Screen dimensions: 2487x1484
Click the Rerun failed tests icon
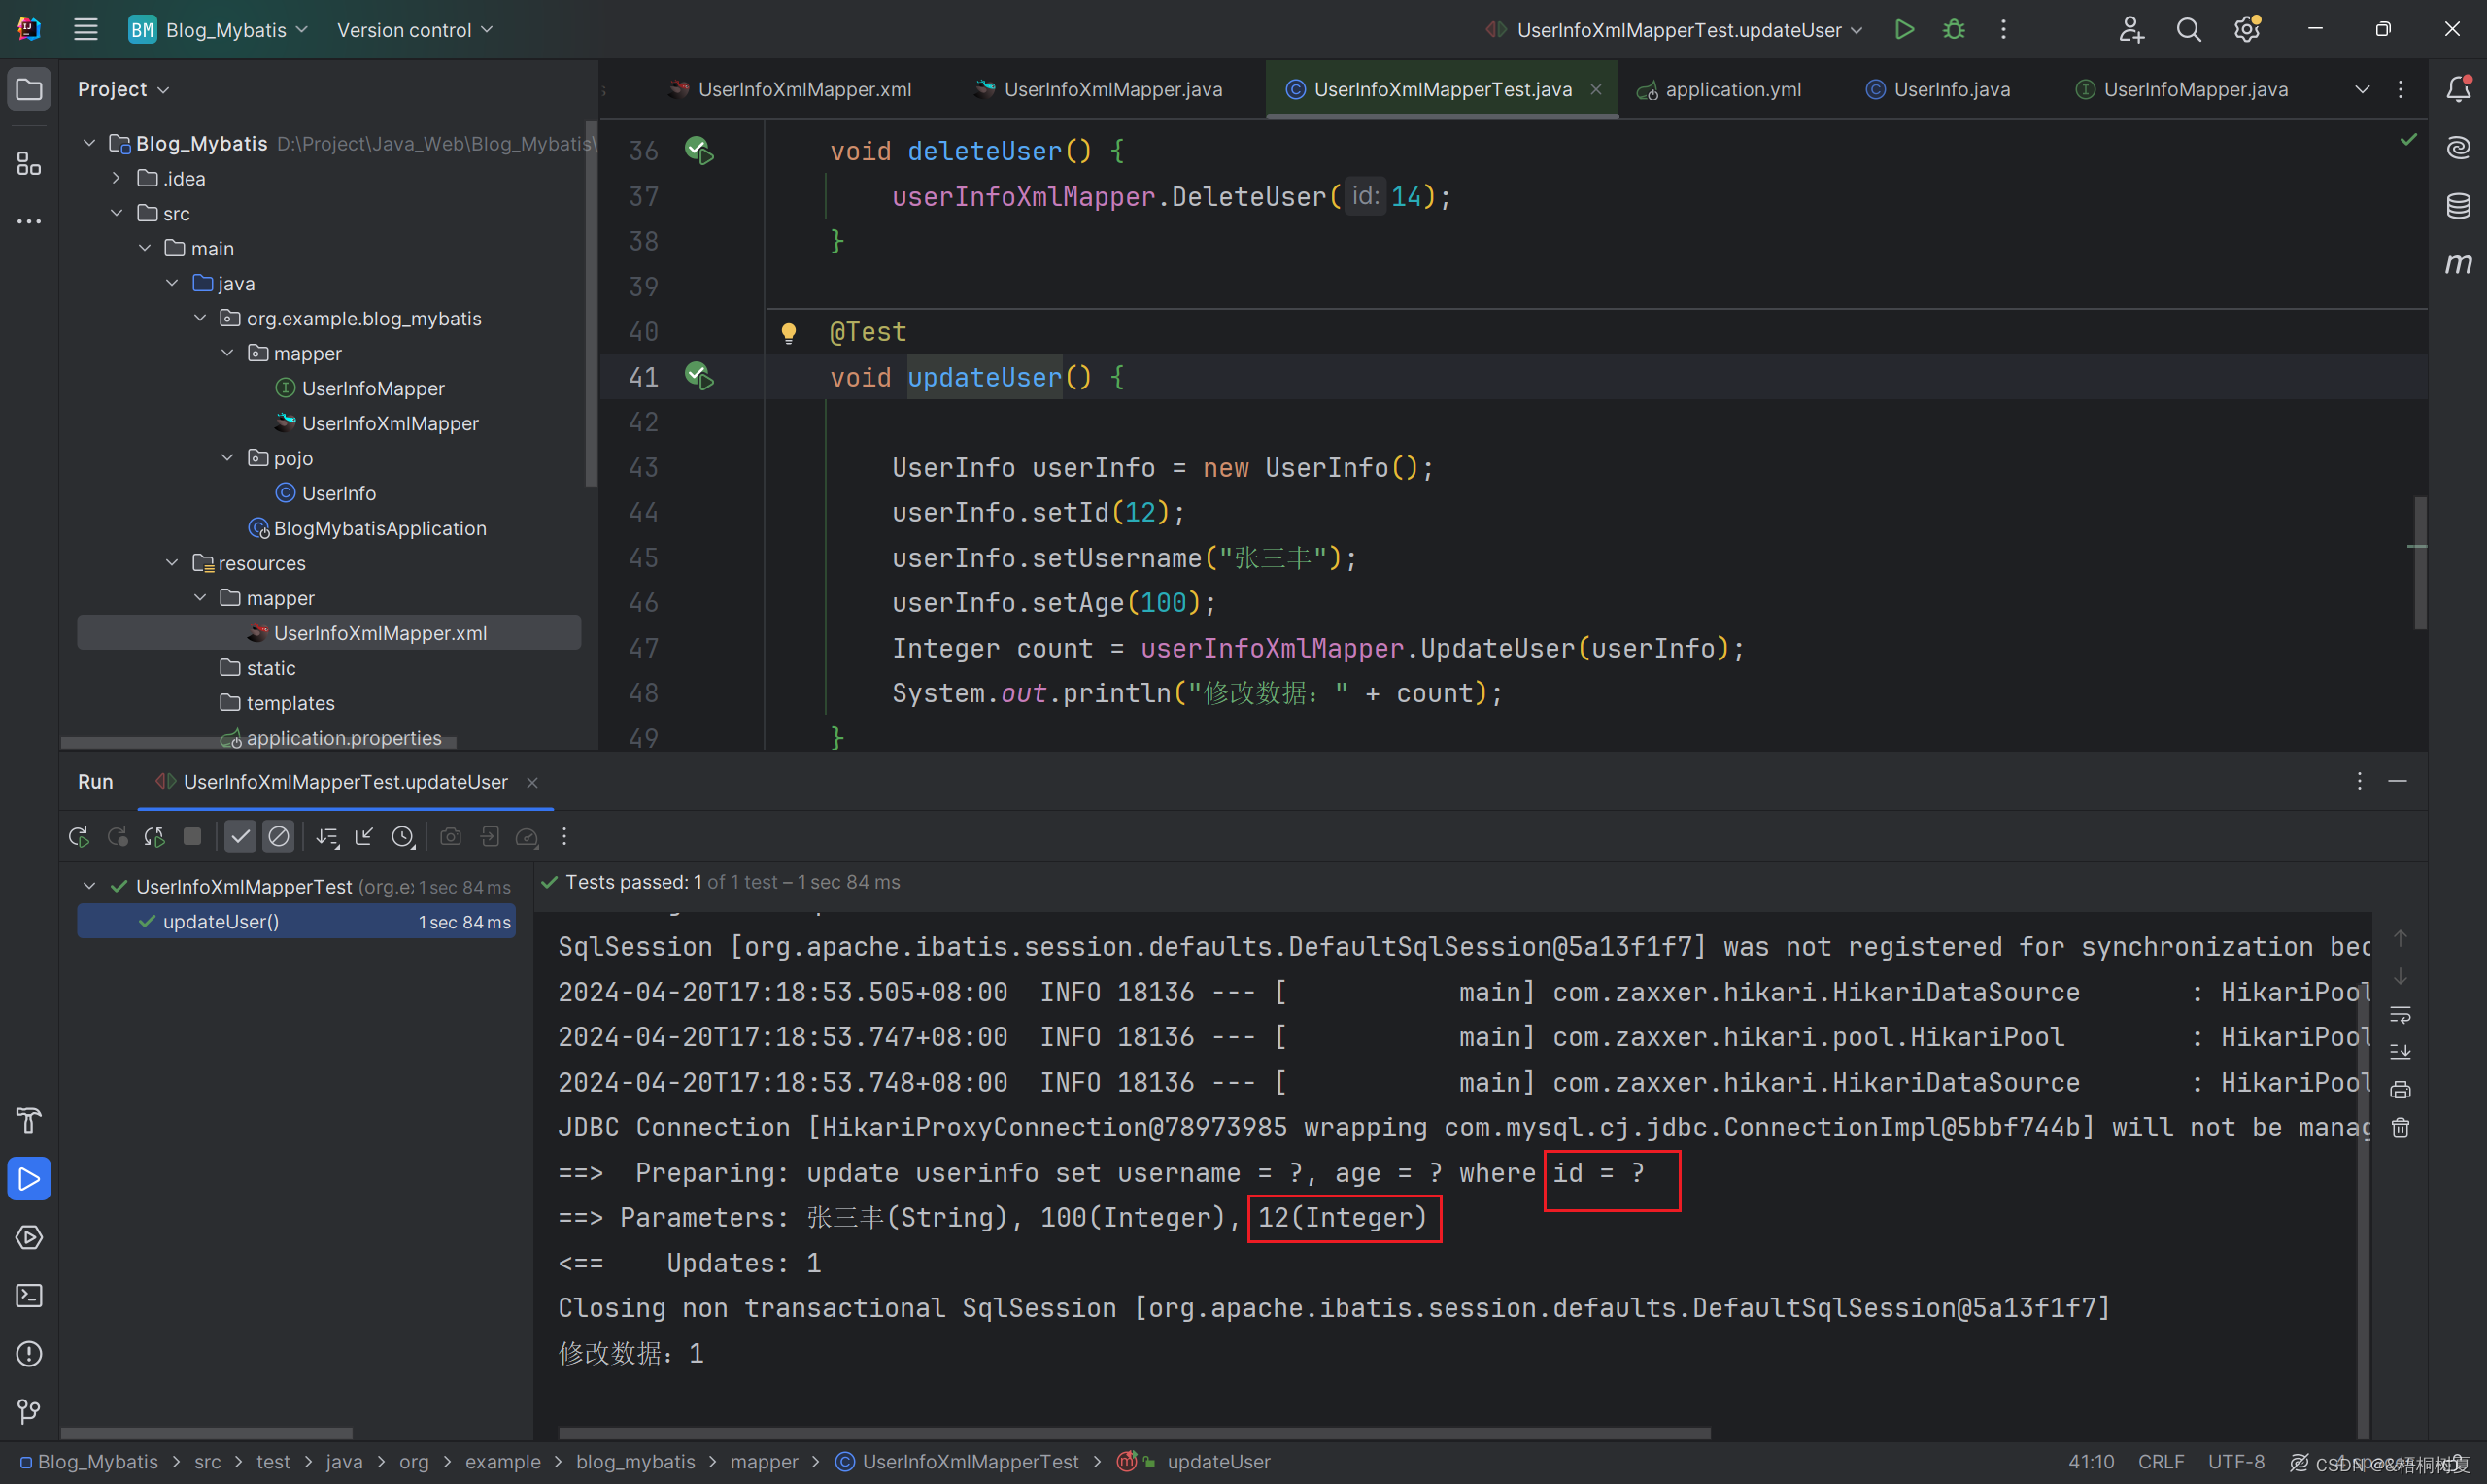[x=119, y=835]
